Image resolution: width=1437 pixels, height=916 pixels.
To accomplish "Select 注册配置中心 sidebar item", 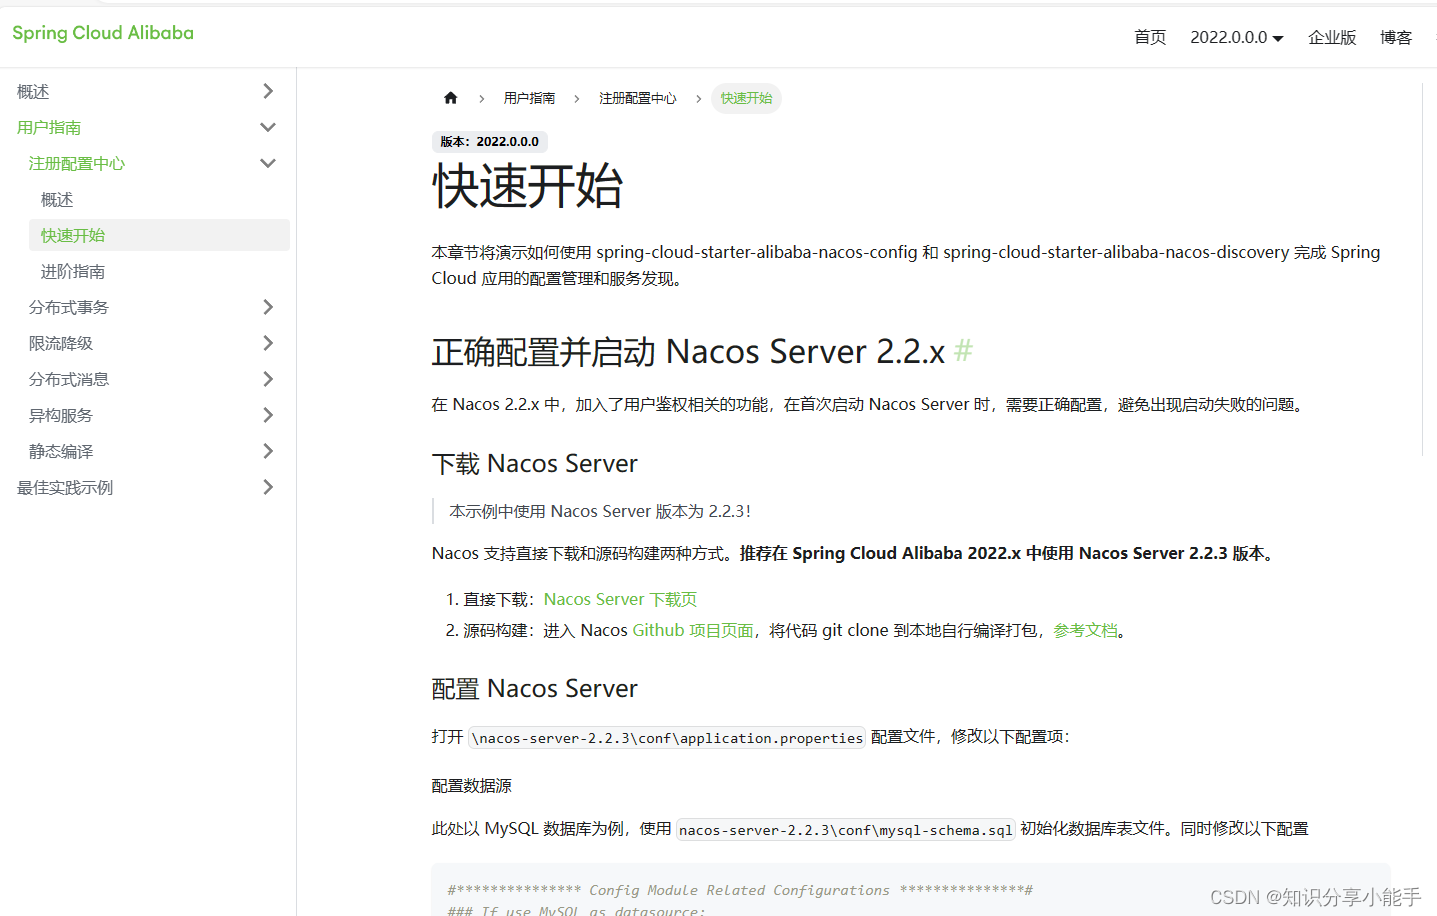I will pos(77,164).
